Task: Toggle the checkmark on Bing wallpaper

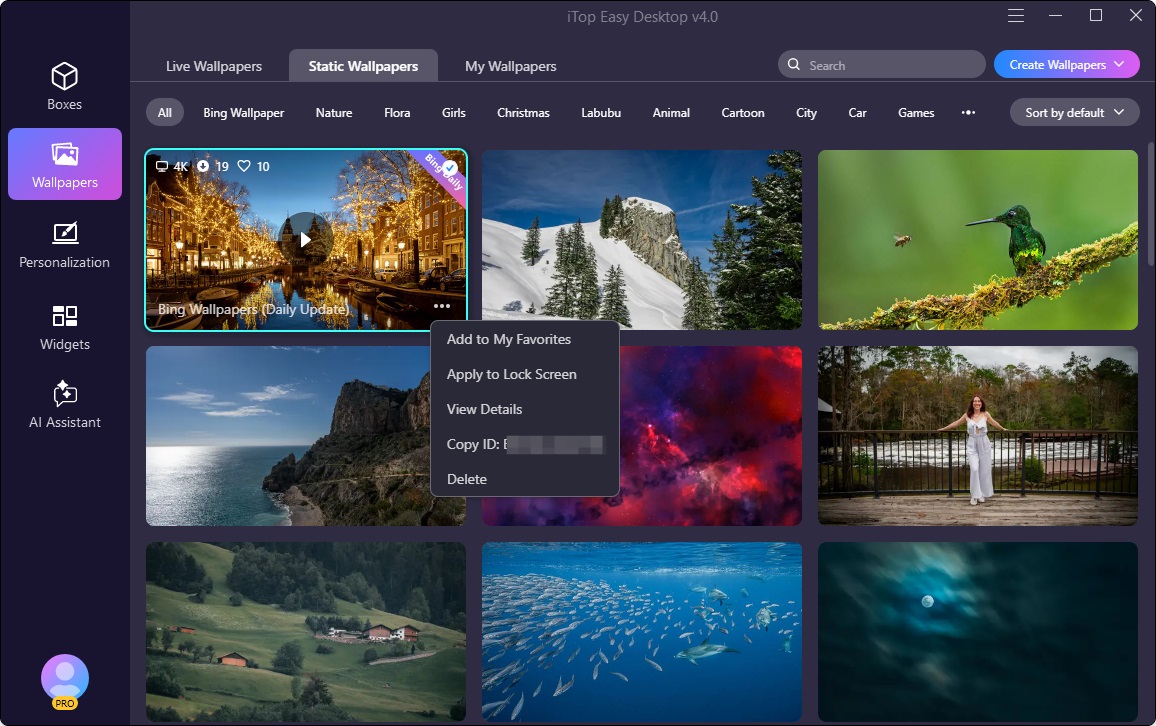Action: [x=450, y=167]
